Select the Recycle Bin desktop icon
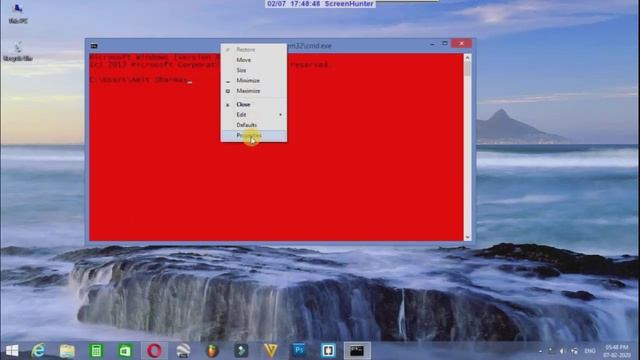 pyautogui.click(x=18, y=51)
